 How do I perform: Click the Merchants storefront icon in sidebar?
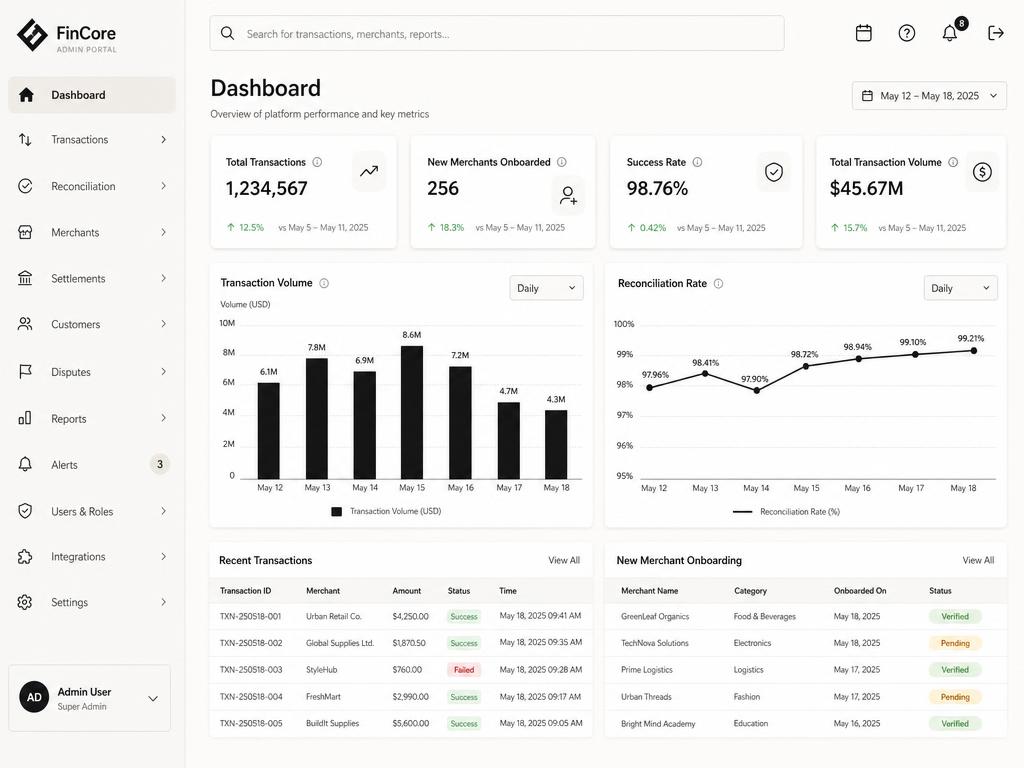(x=25, y=232)
